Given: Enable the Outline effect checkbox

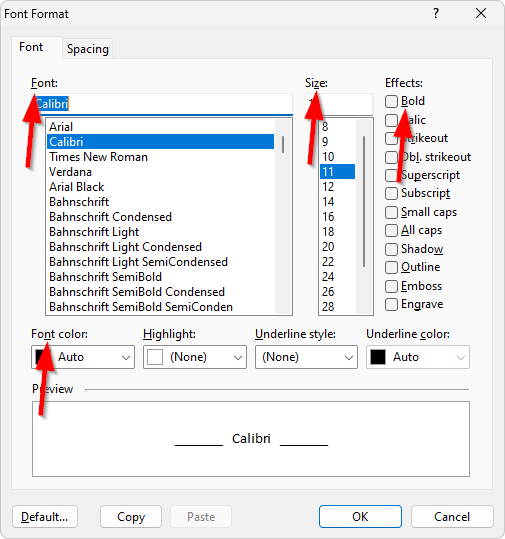Looking at the screenshot, I should (391, 267).
